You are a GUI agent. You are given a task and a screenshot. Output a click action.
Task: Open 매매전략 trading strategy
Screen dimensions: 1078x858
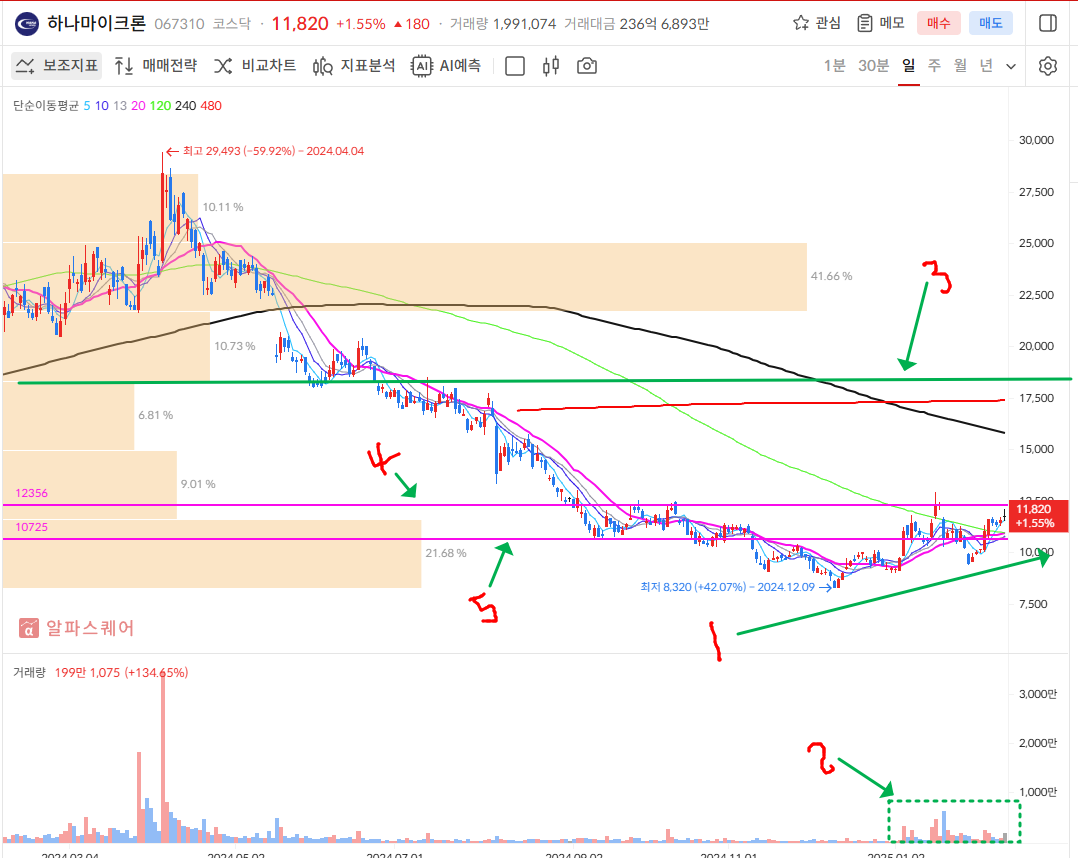point(155,66)
